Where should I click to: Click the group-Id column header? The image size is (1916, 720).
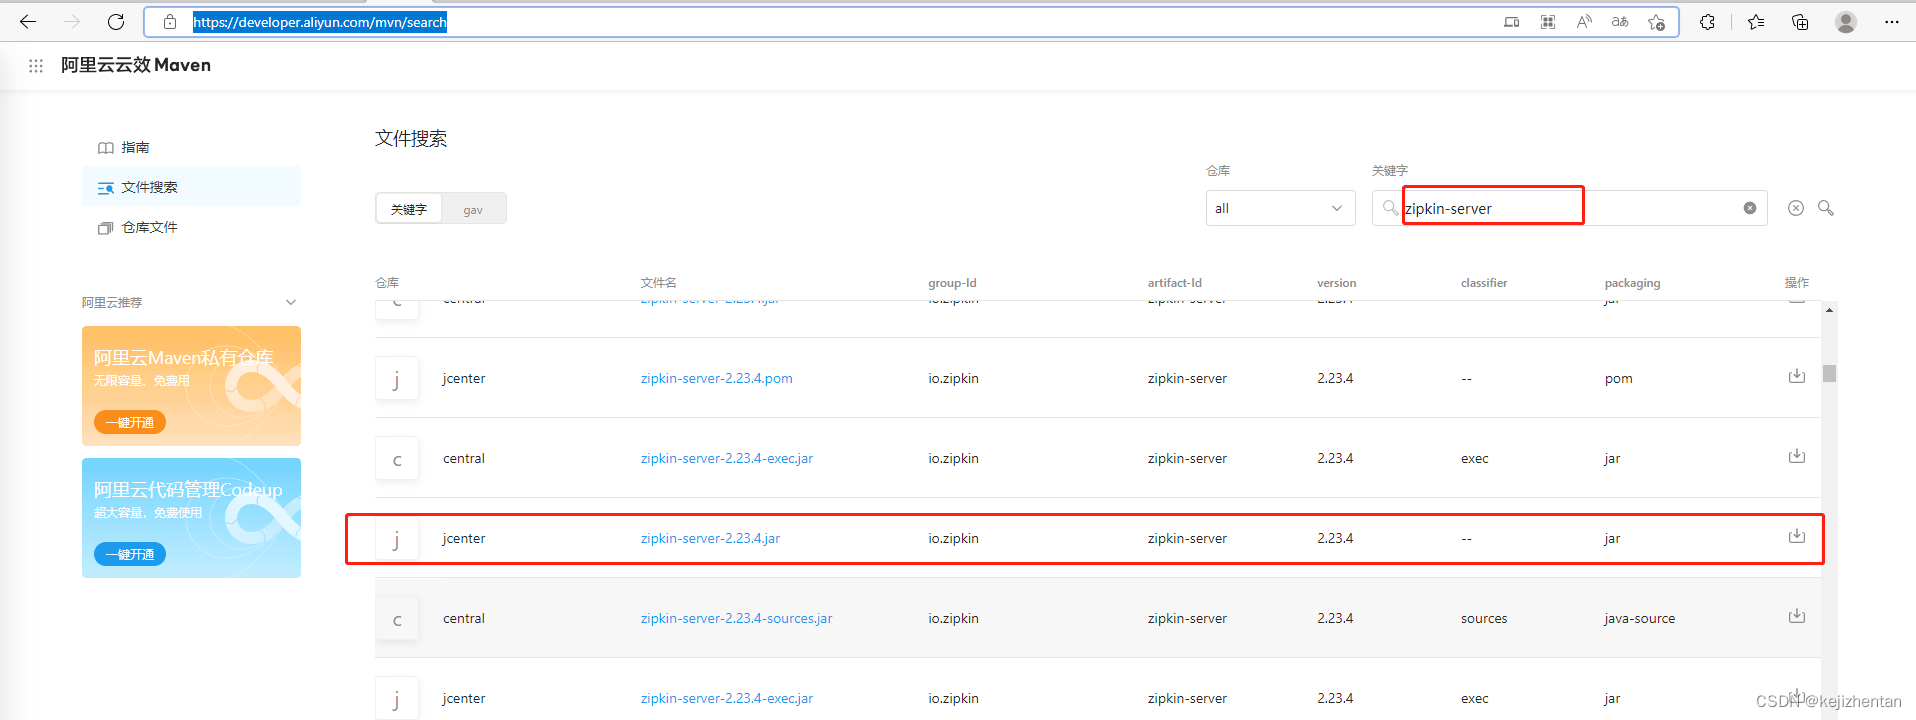[x=952, y=283]
